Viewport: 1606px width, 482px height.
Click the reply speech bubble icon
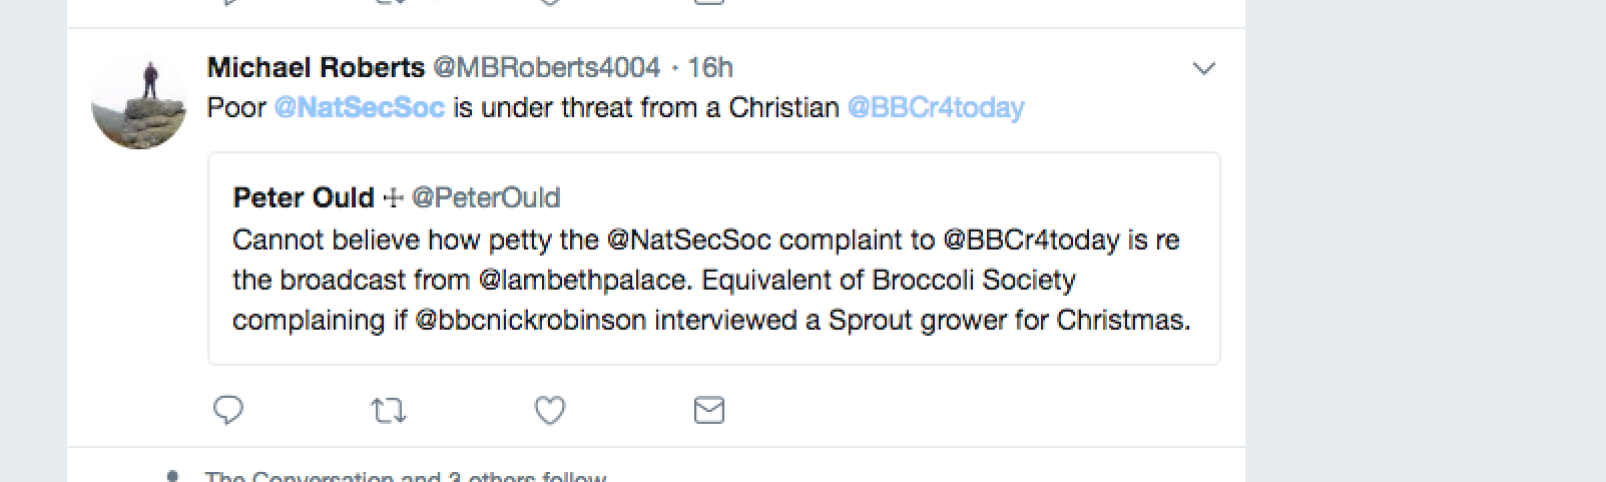coord(228,410)
